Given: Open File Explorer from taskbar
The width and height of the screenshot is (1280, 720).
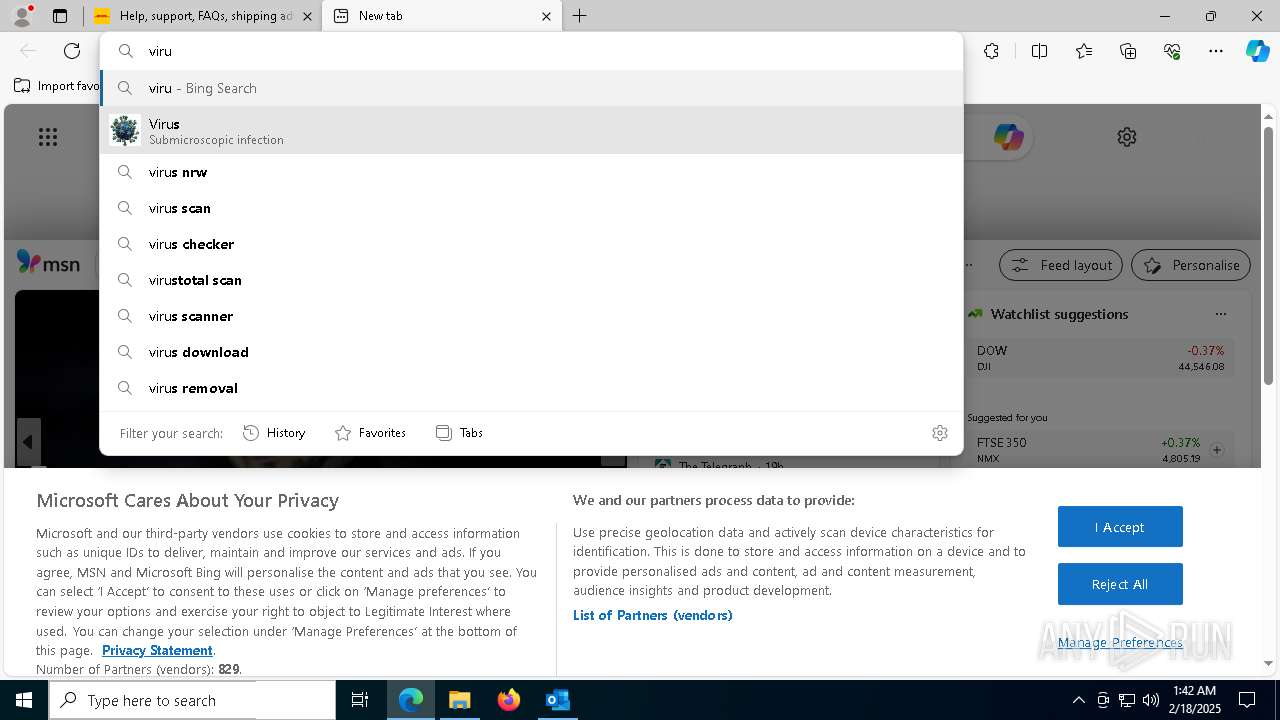Looking at the screenshot, I should 459,700.
